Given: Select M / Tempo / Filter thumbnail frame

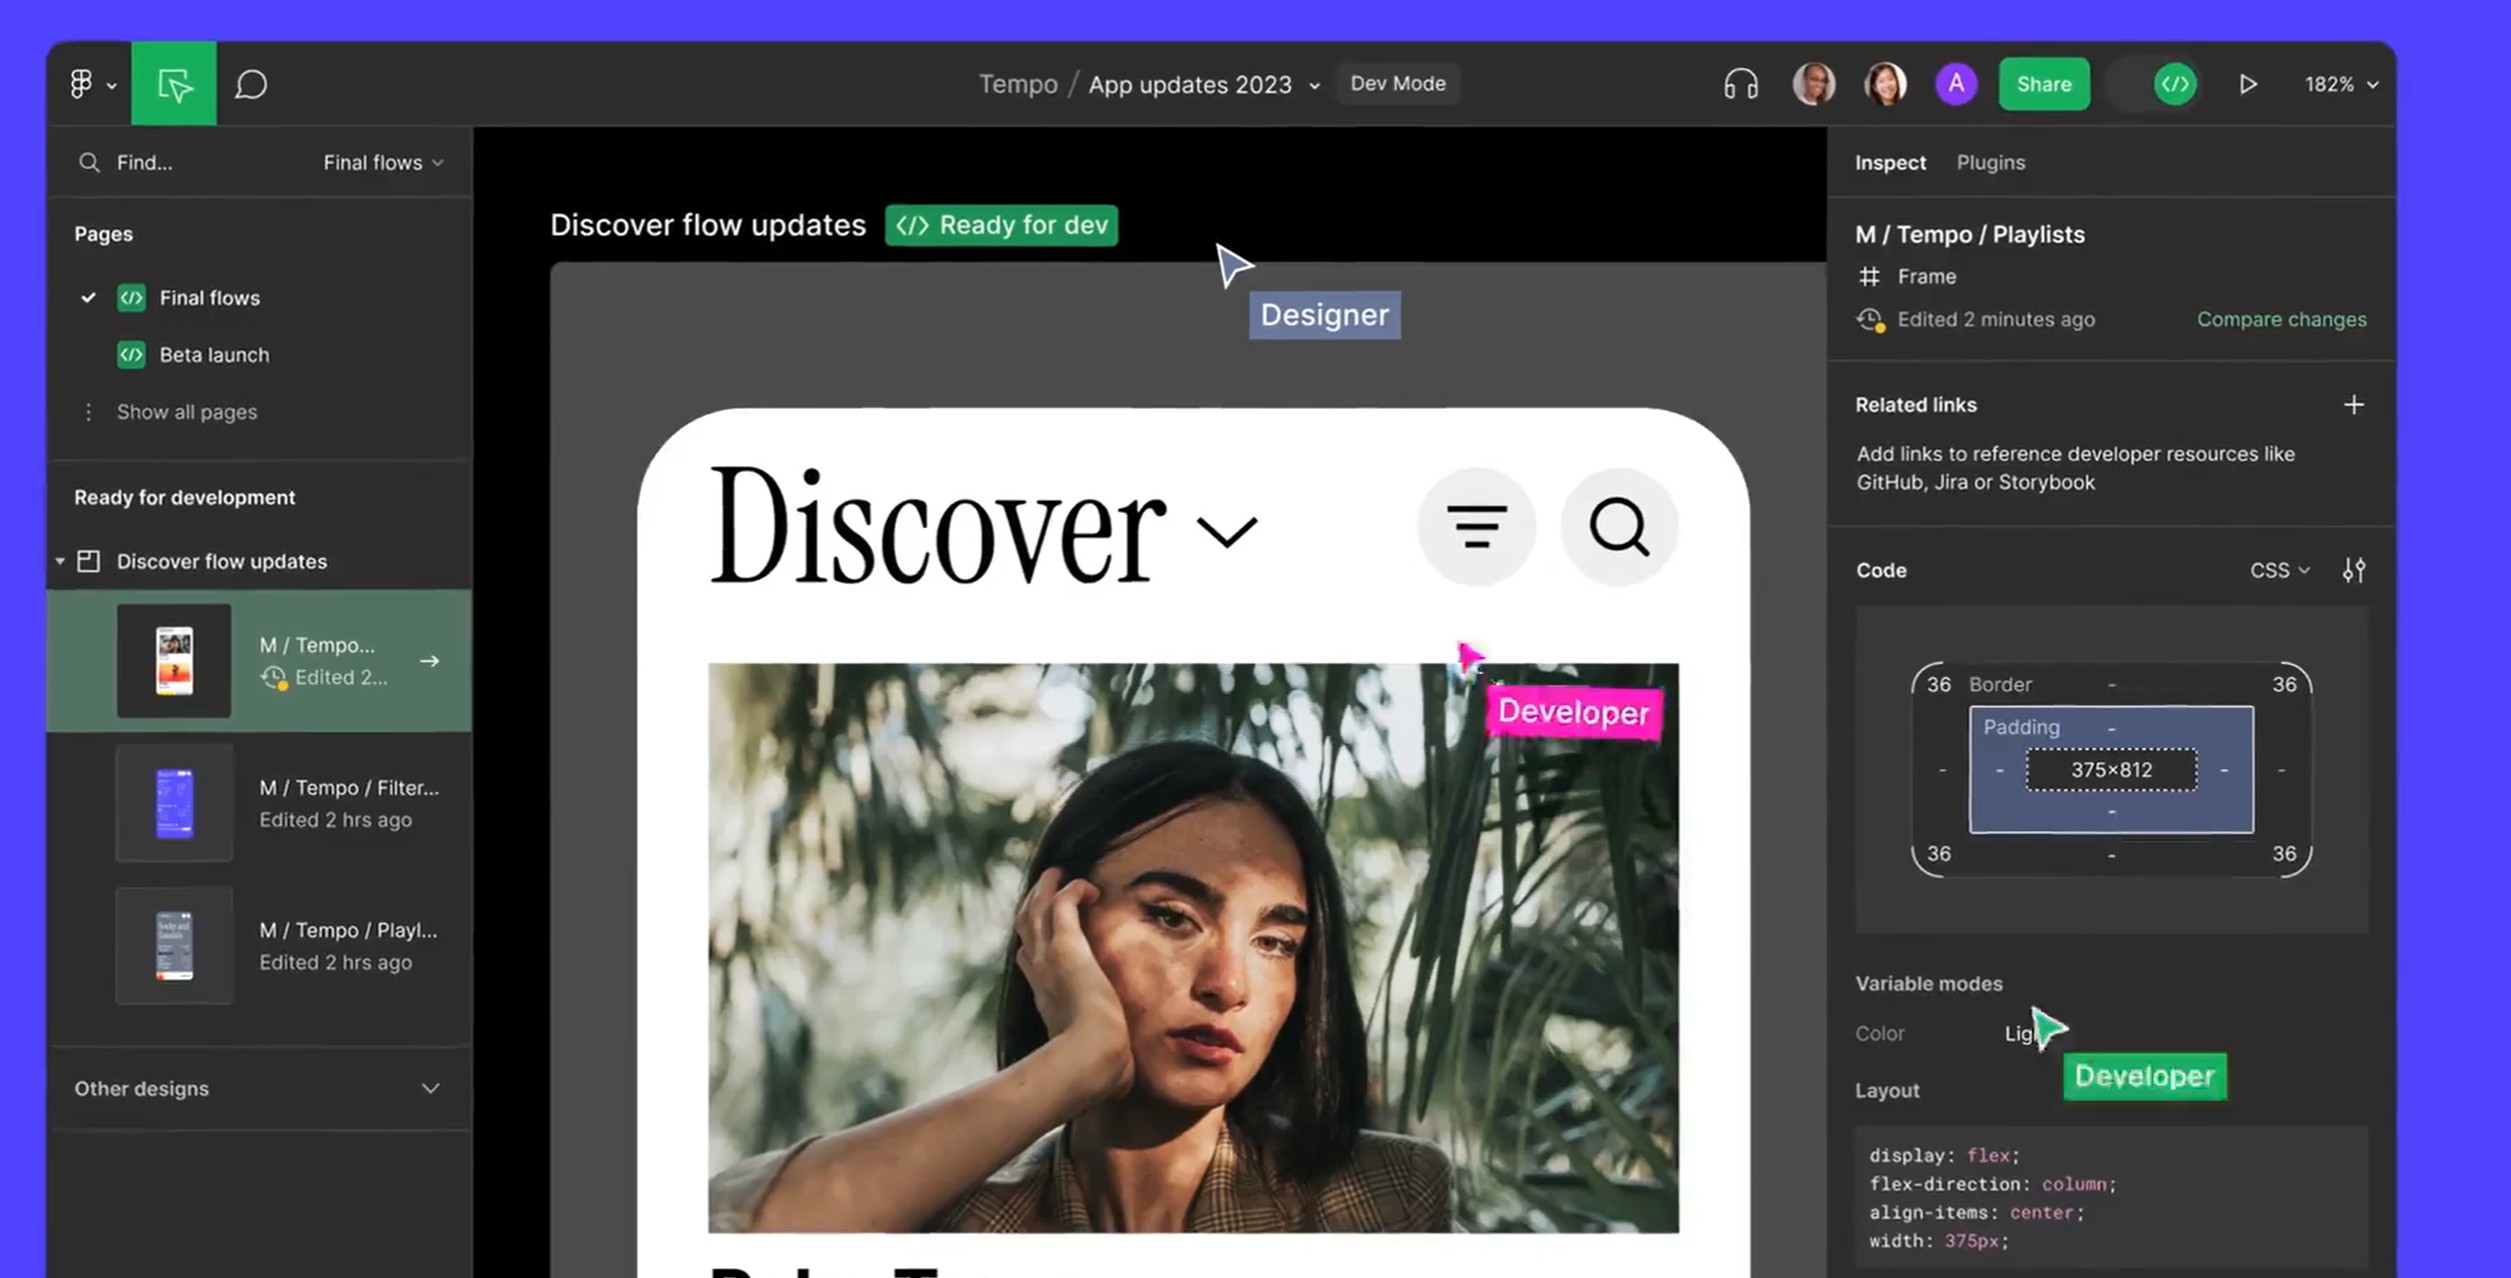Looking at the screenshot, I should click(174, 803).
